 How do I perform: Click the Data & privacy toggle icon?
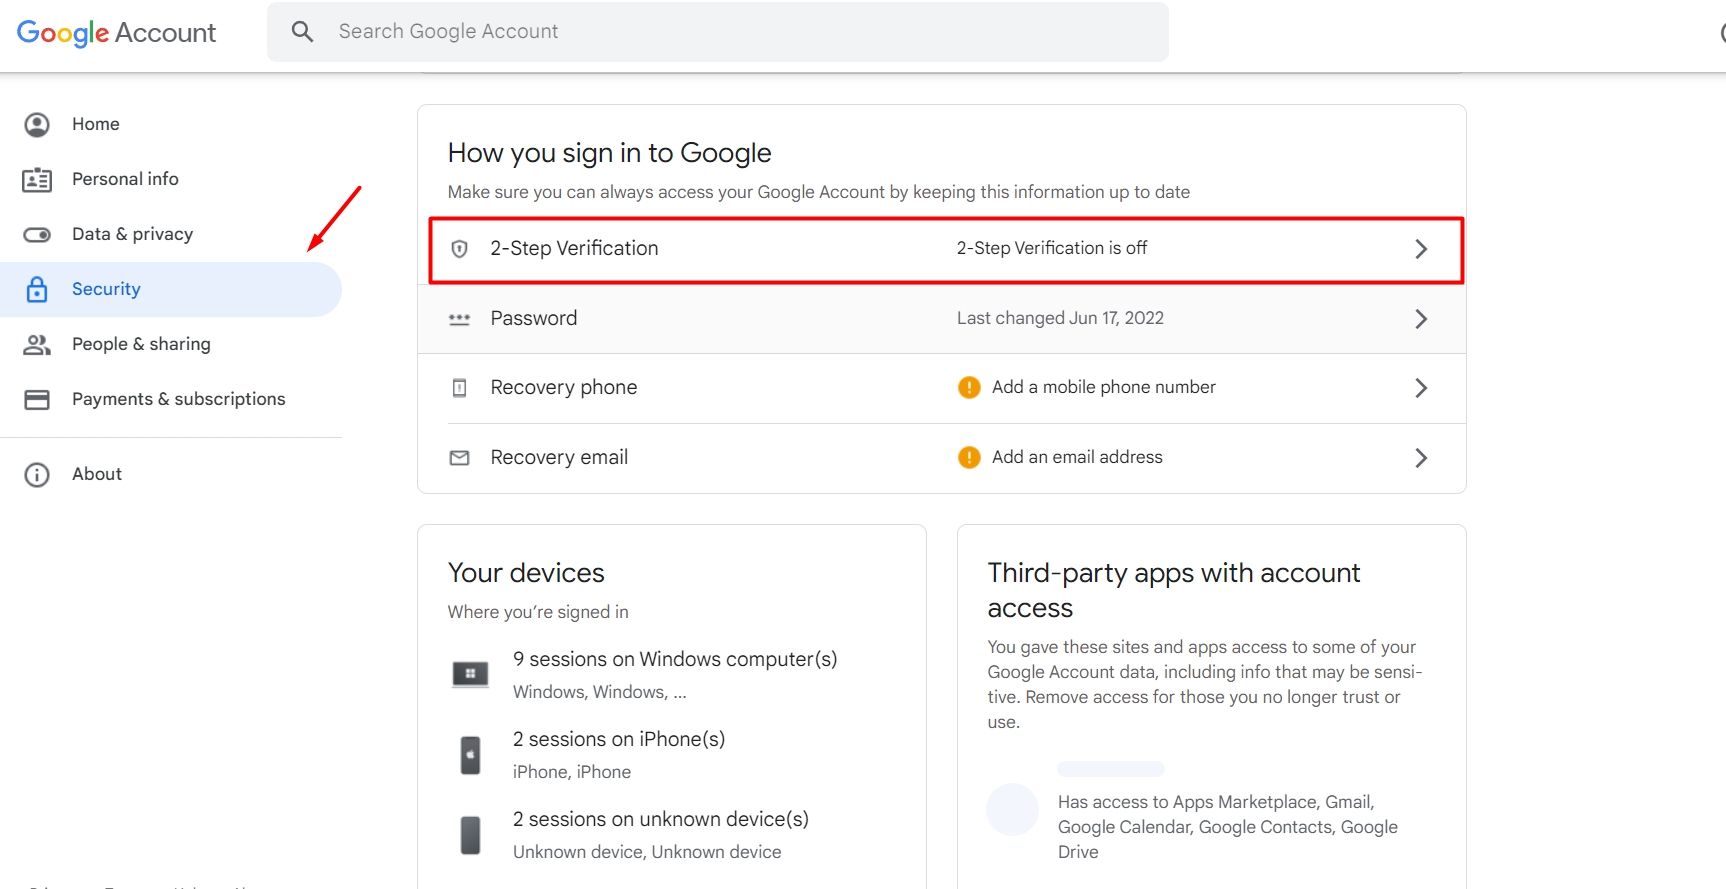tap(37, 235)
